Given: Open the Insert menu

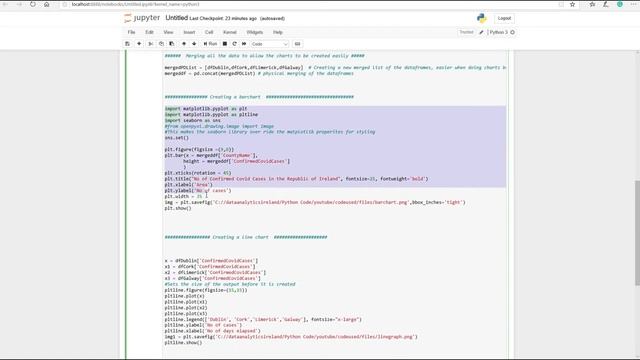Looking at the screenshot, I should click(189, 32).
